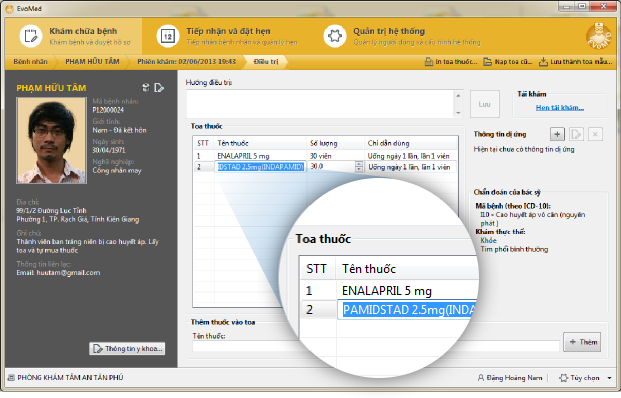Click the edit allergy info icon
The height and width of the screenshot is (398, 621).
pos(576,134)
